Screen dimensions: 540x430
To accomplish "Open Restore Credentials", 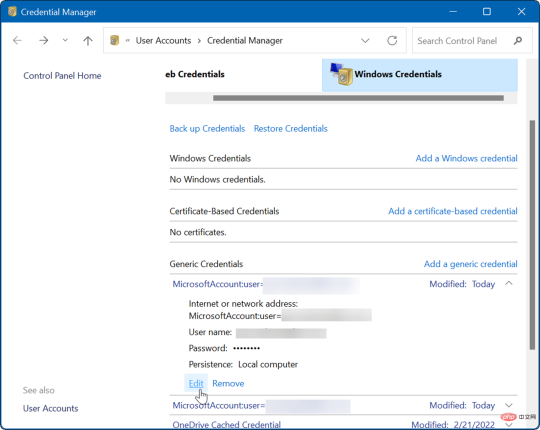I will tap(291, 129).
